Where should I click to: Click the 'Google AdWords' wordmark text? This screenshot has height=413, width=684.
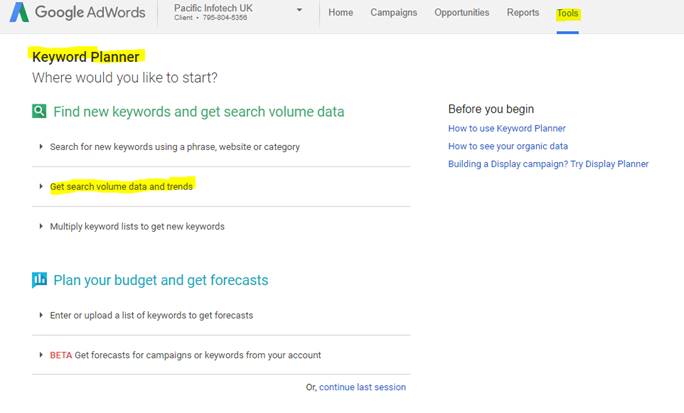pos(90,12)
